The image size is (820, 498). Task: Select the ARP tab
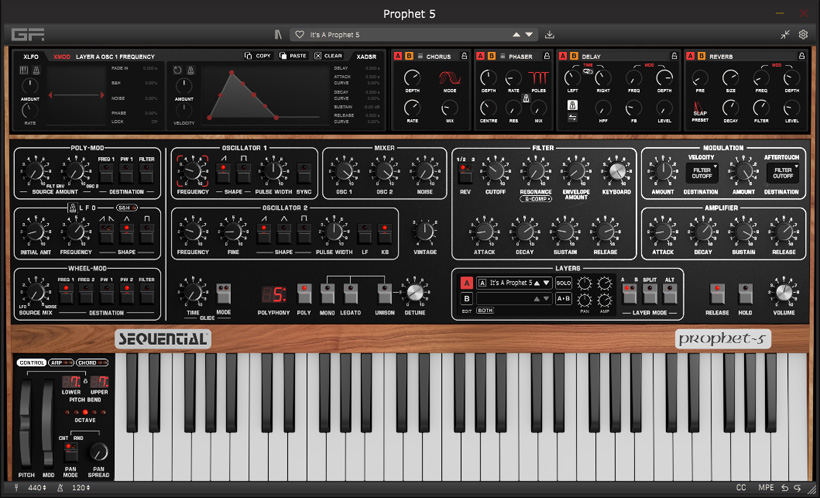coord(61,363)
